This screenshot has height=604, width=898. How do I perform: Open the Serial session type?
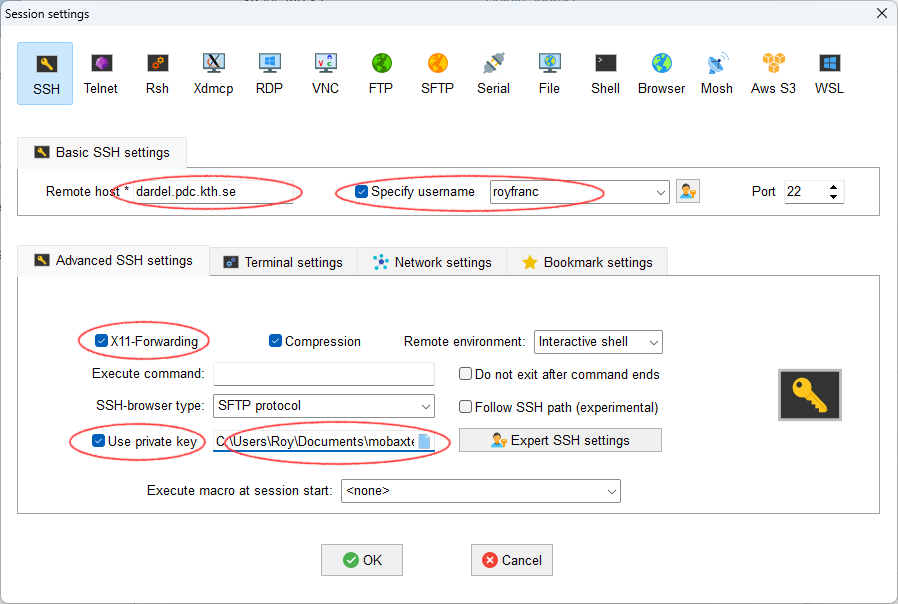coord(493,73)
